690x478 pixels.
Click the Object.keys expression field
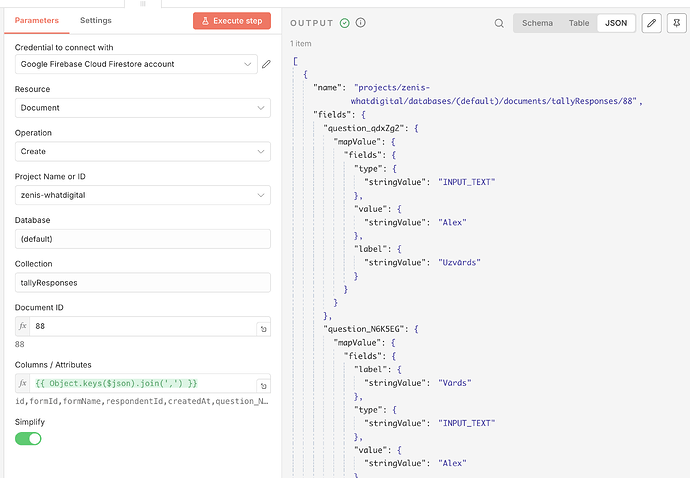click(x=143, y=383)
